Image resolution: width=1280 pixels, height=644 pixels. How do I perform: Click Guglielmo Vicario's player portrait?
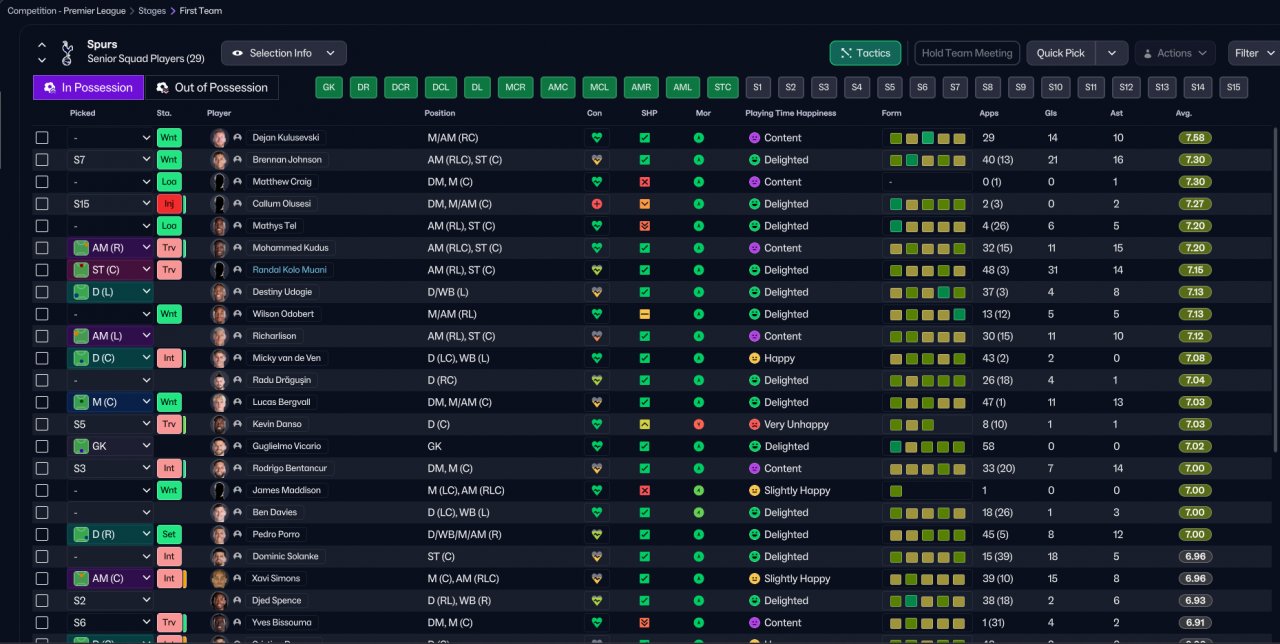[219, 446]
